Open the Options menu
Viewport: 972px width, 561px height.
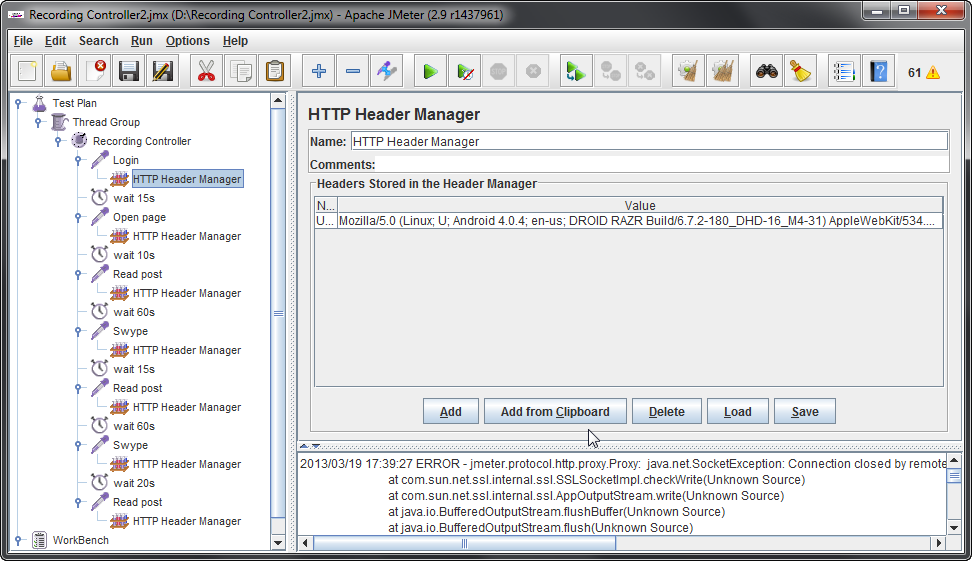coord(187,41)
